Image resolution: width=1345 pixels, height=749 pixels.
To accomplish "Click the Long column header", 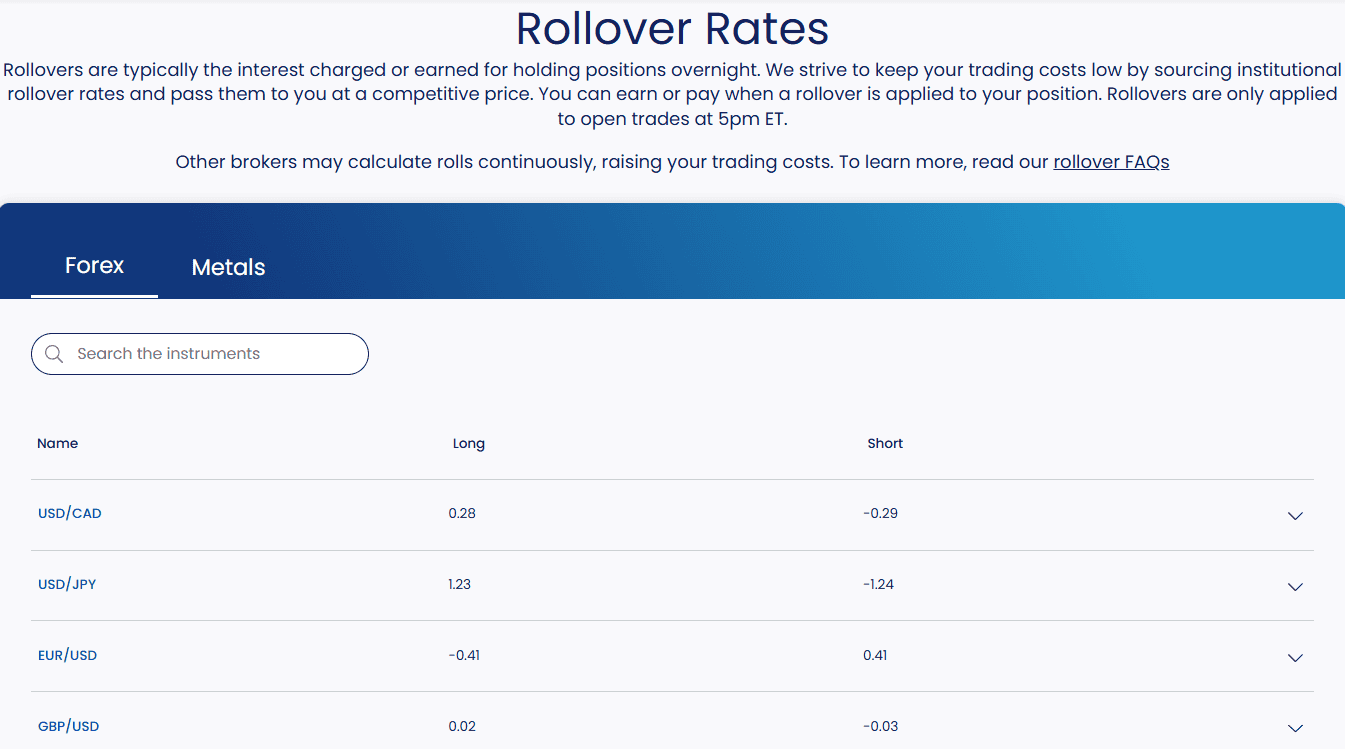I will [x=468, y=443].
